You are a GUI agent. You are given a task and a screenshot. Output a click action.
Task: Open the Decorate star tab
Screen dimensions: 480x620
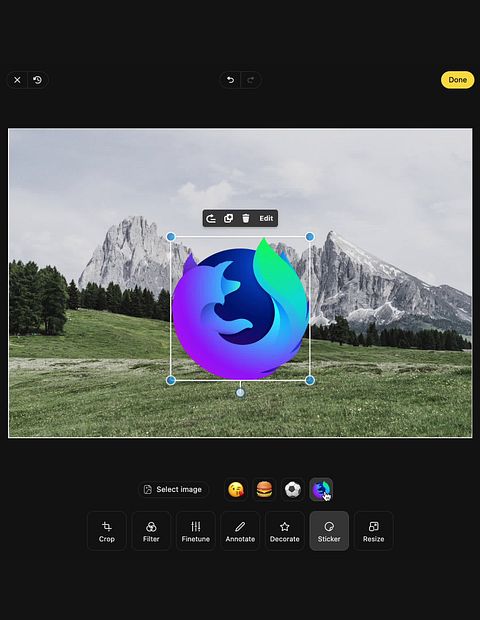(285, 531)
